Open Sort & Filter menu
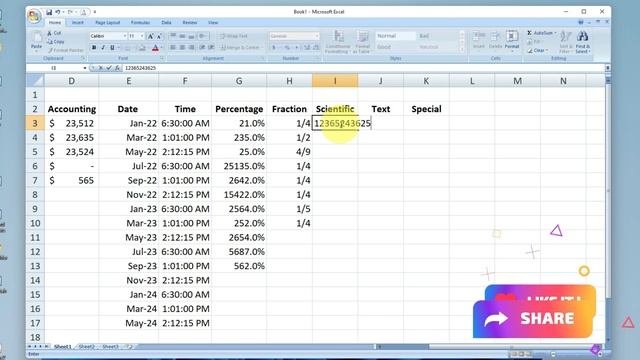Image resolution: width=640 pixels, height=360 pixels. coord(566,42)
